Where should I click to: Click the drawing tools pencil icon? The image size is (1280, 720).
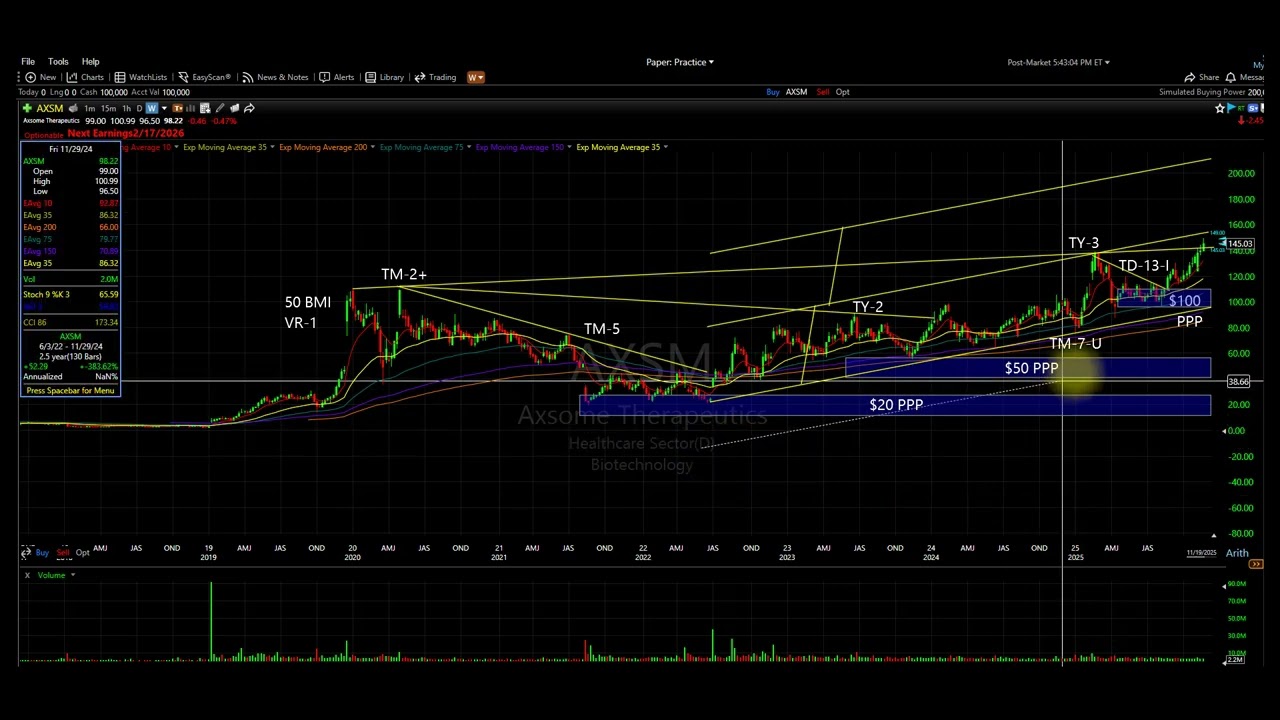point(219,108)
